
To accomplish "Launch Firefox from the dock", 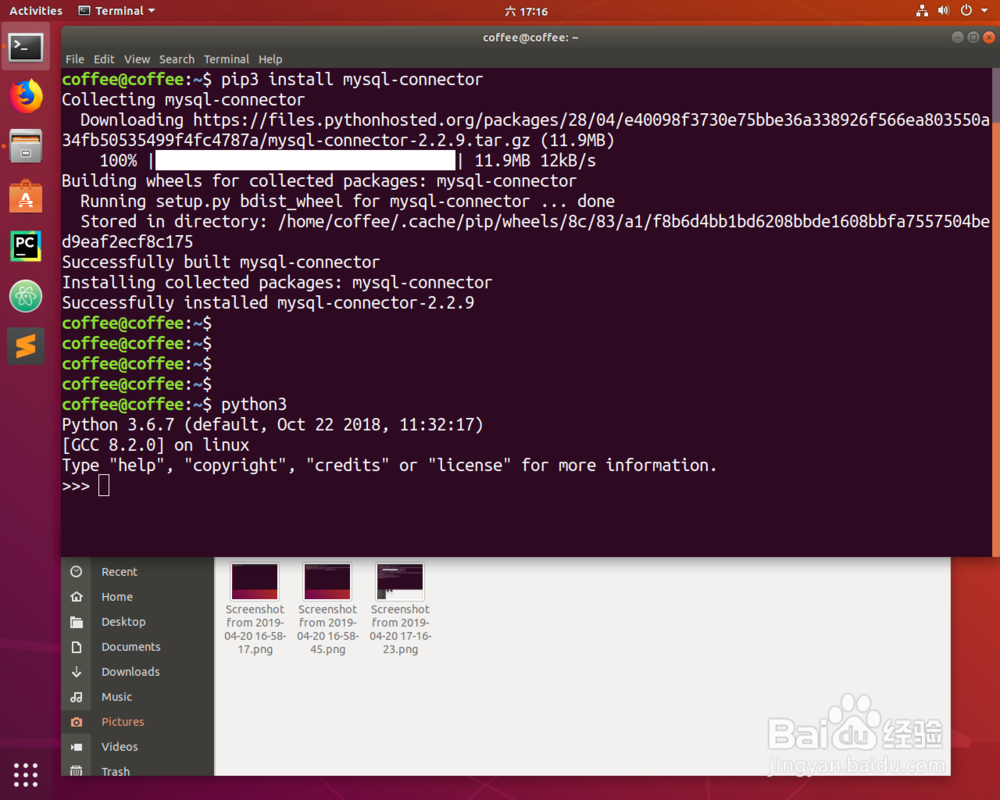I will 26,96.
